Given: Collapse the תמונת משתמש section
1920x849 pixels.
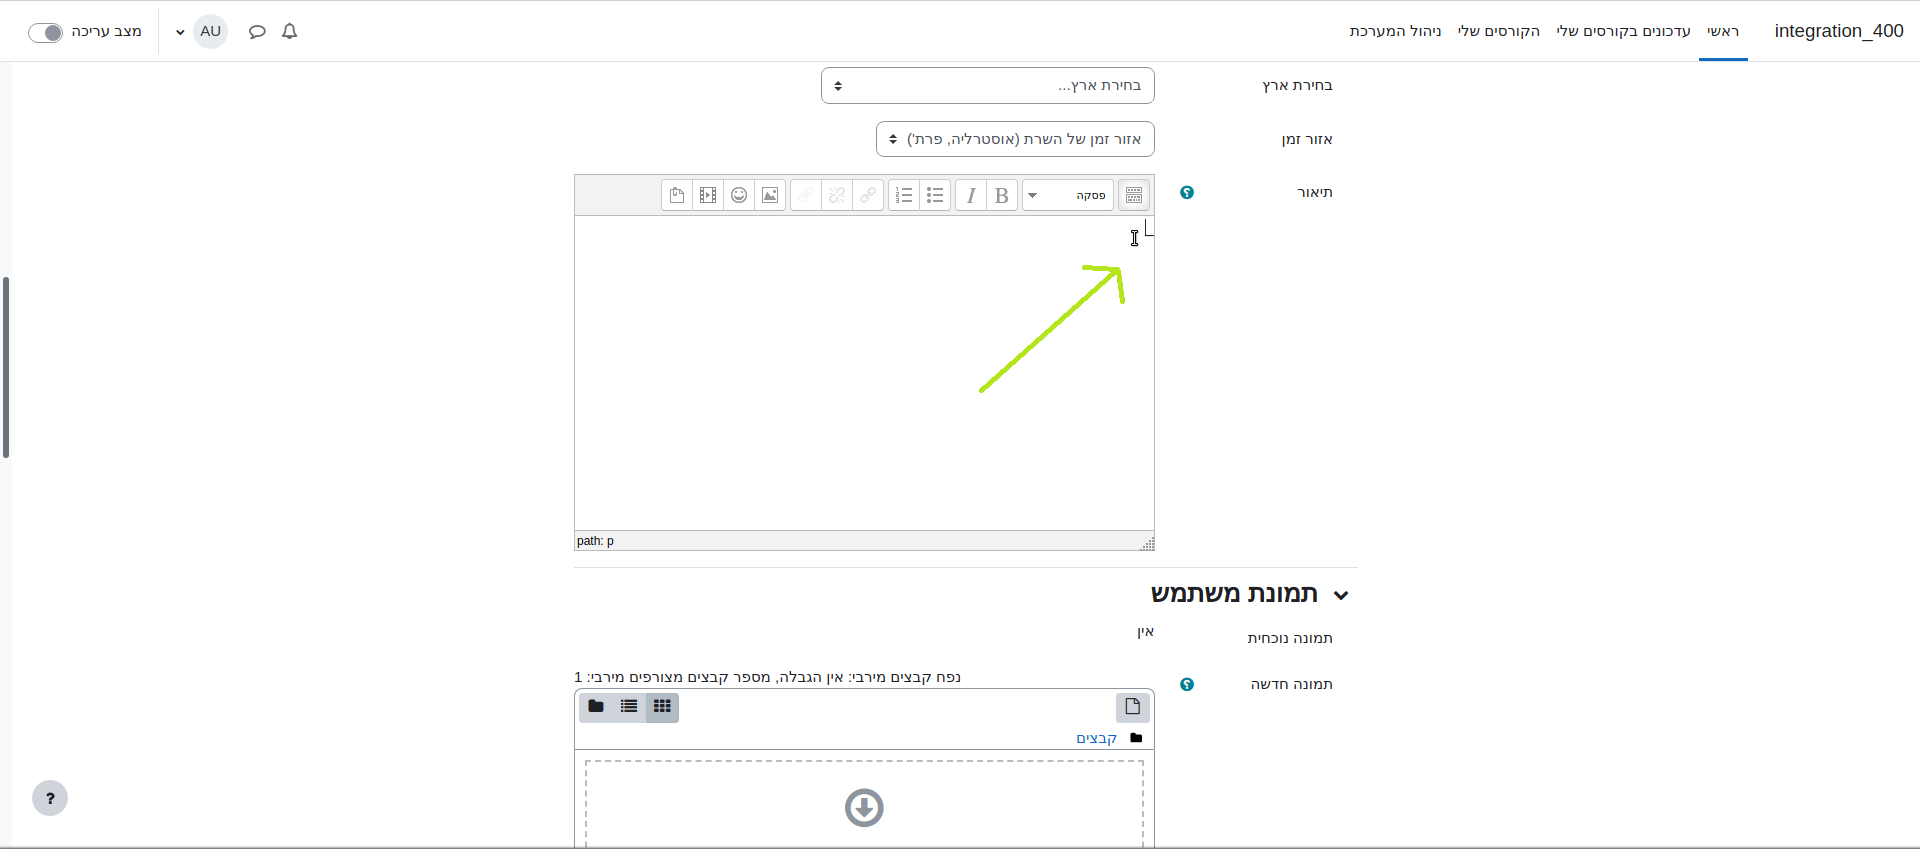Looking at the screenshot, I should pos(1341,595).
